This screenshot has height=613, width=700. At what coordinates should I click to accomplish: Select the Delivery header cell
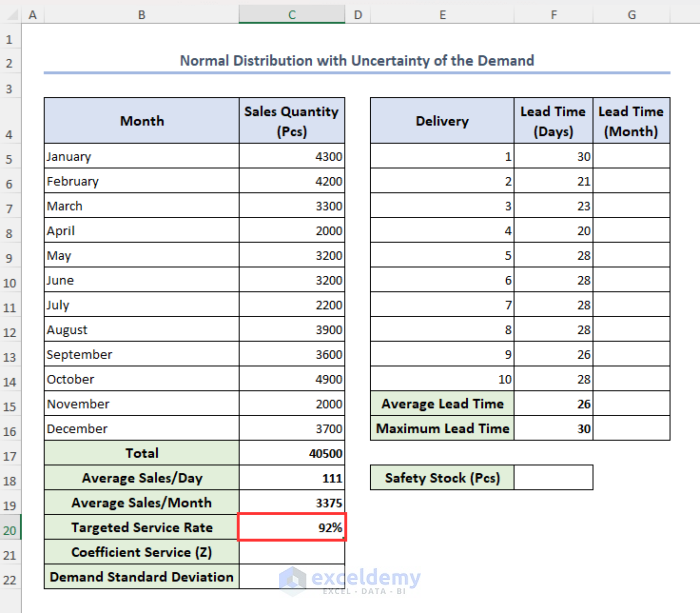(442, 121)
